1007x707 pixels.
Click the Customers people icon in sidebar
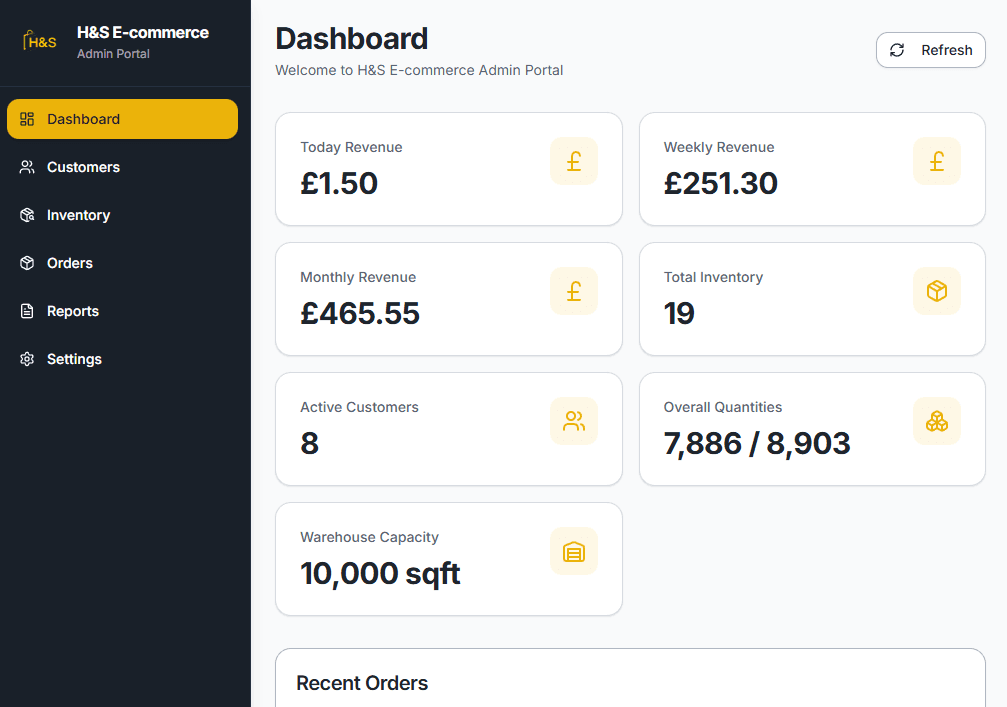(27, 167)
